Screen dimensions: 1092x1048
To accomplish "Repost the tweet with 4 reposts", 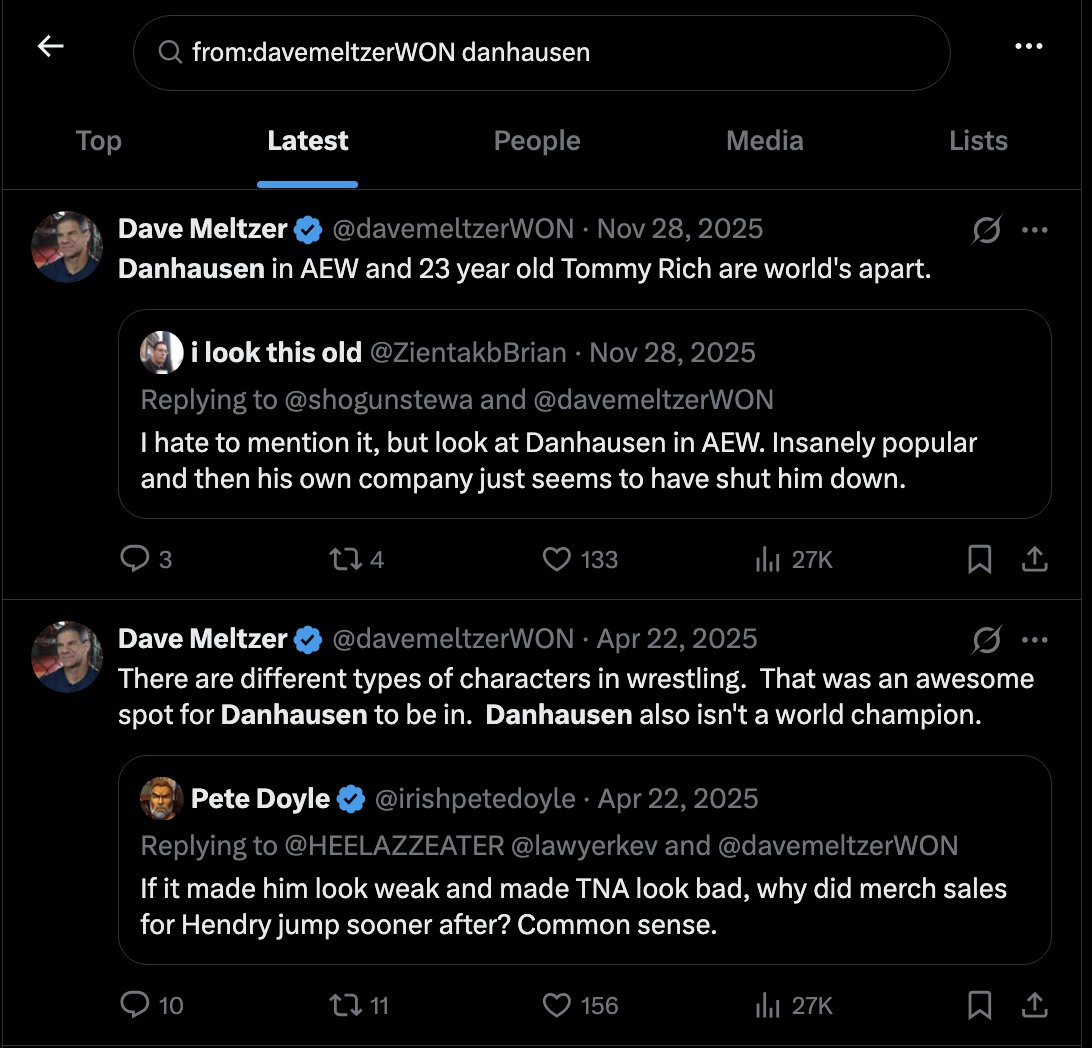I will [345, 559].
